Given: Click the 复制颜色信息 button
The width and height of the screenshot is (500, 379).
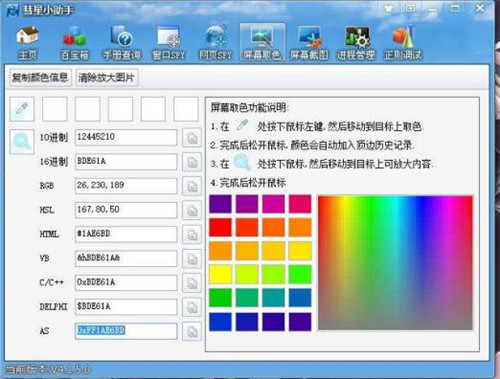Looking at the screenshot, I should (40, 78).
